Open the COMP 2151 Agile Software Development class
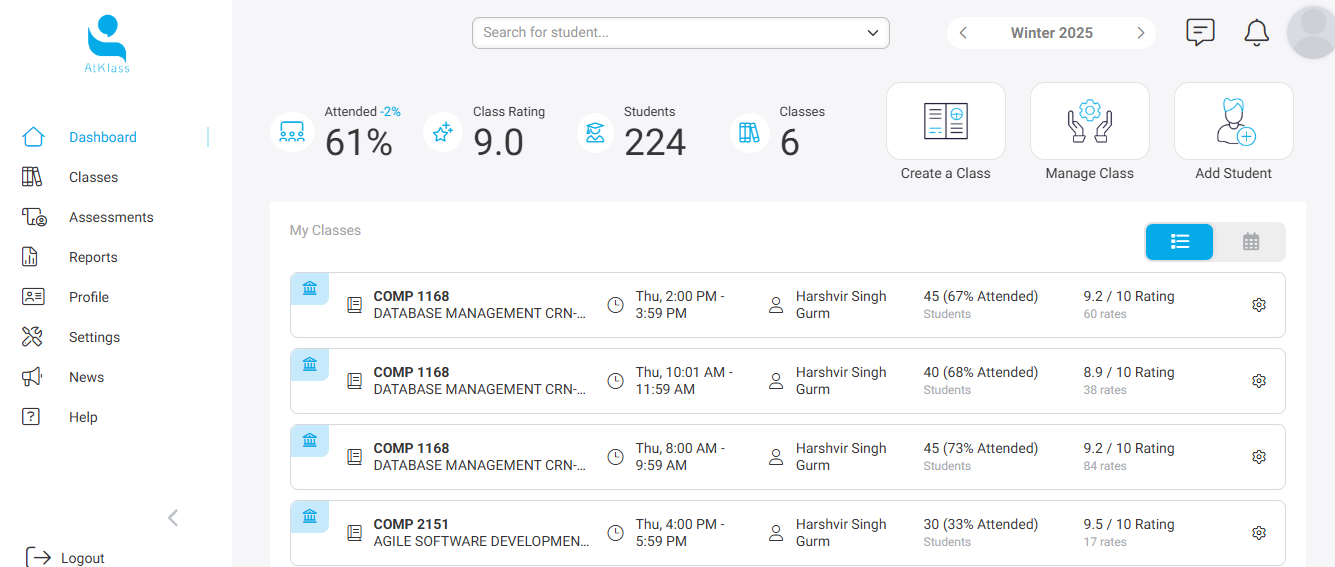1335x567 pixels. (x=480, y=533)
